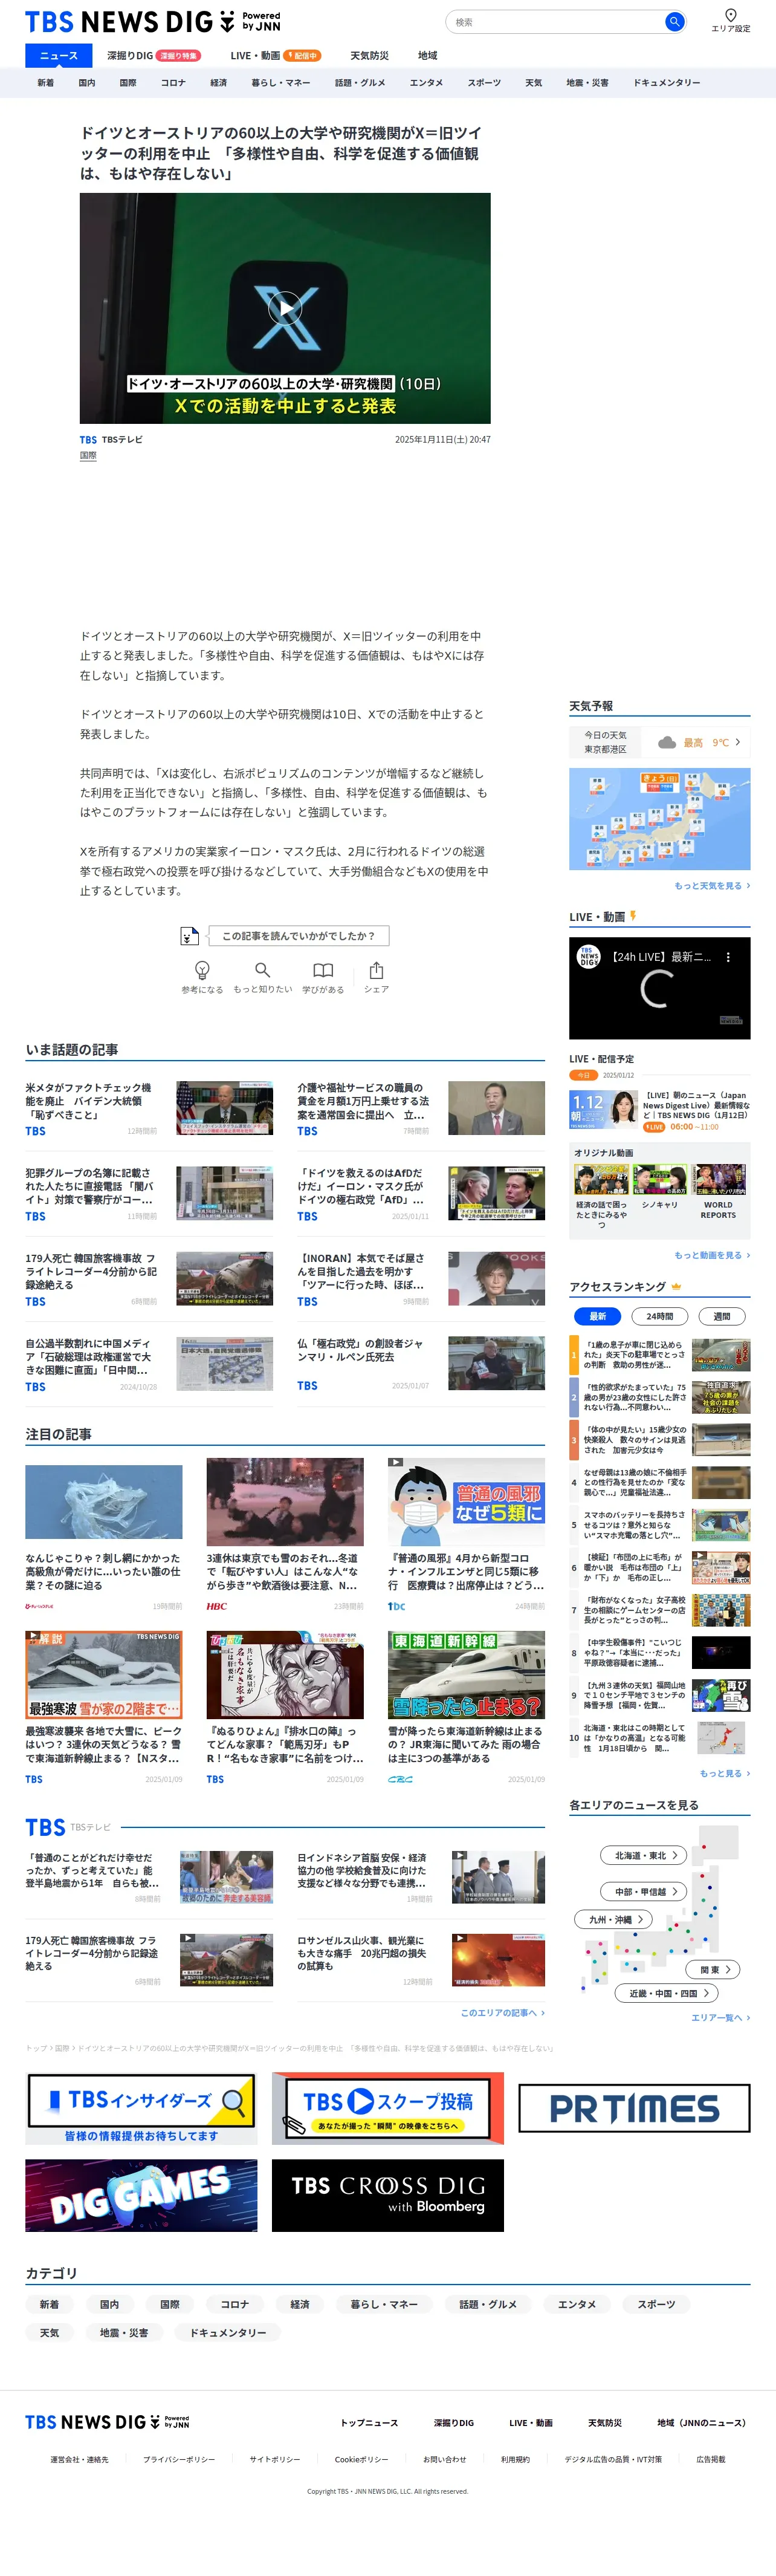Open the DIG GAMES banner
This screenshot has width=776, height=2576.
(x=141, y=2196)
